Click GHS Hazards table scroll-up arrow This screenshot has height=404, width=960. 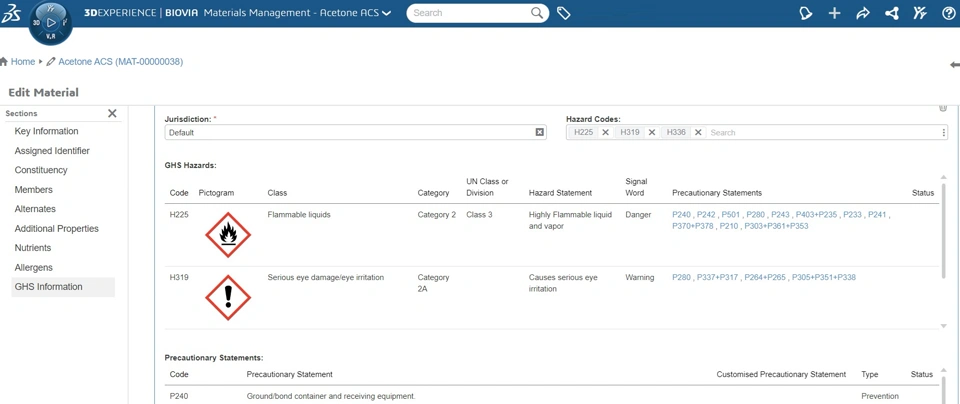coord(943,178)
